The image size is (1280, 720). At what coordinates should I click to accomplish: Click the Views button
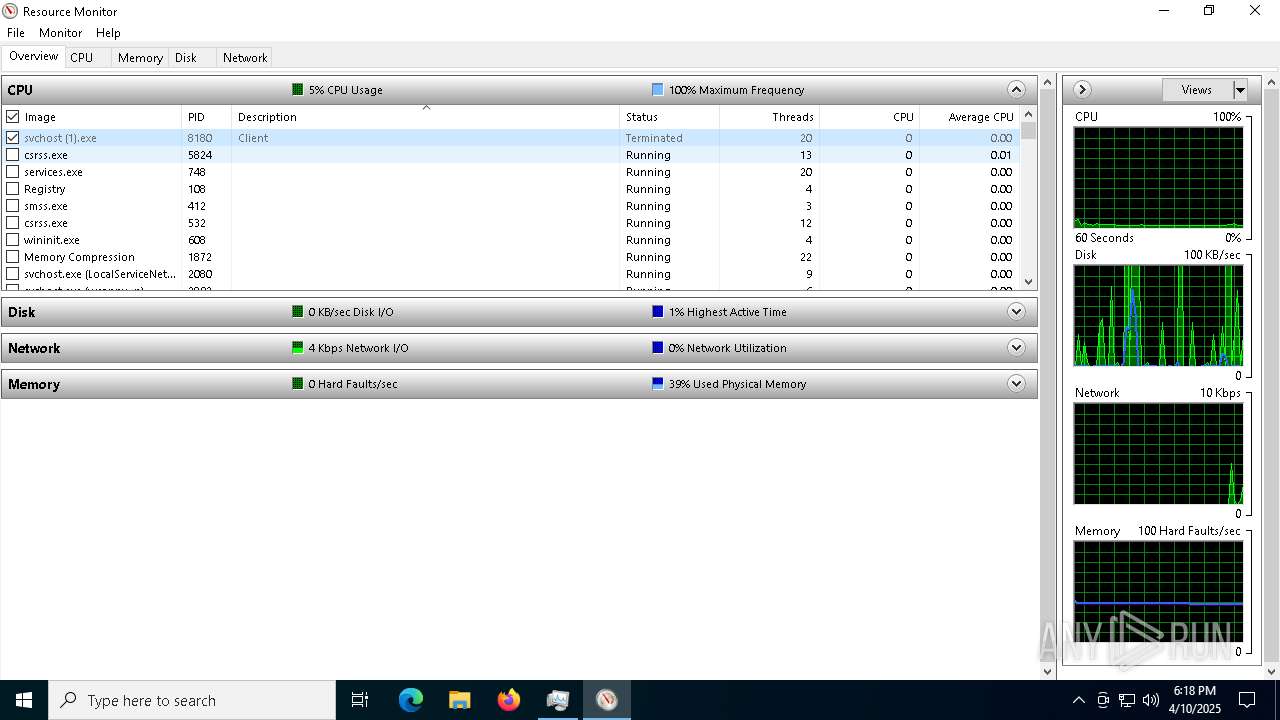point(1197,90)
